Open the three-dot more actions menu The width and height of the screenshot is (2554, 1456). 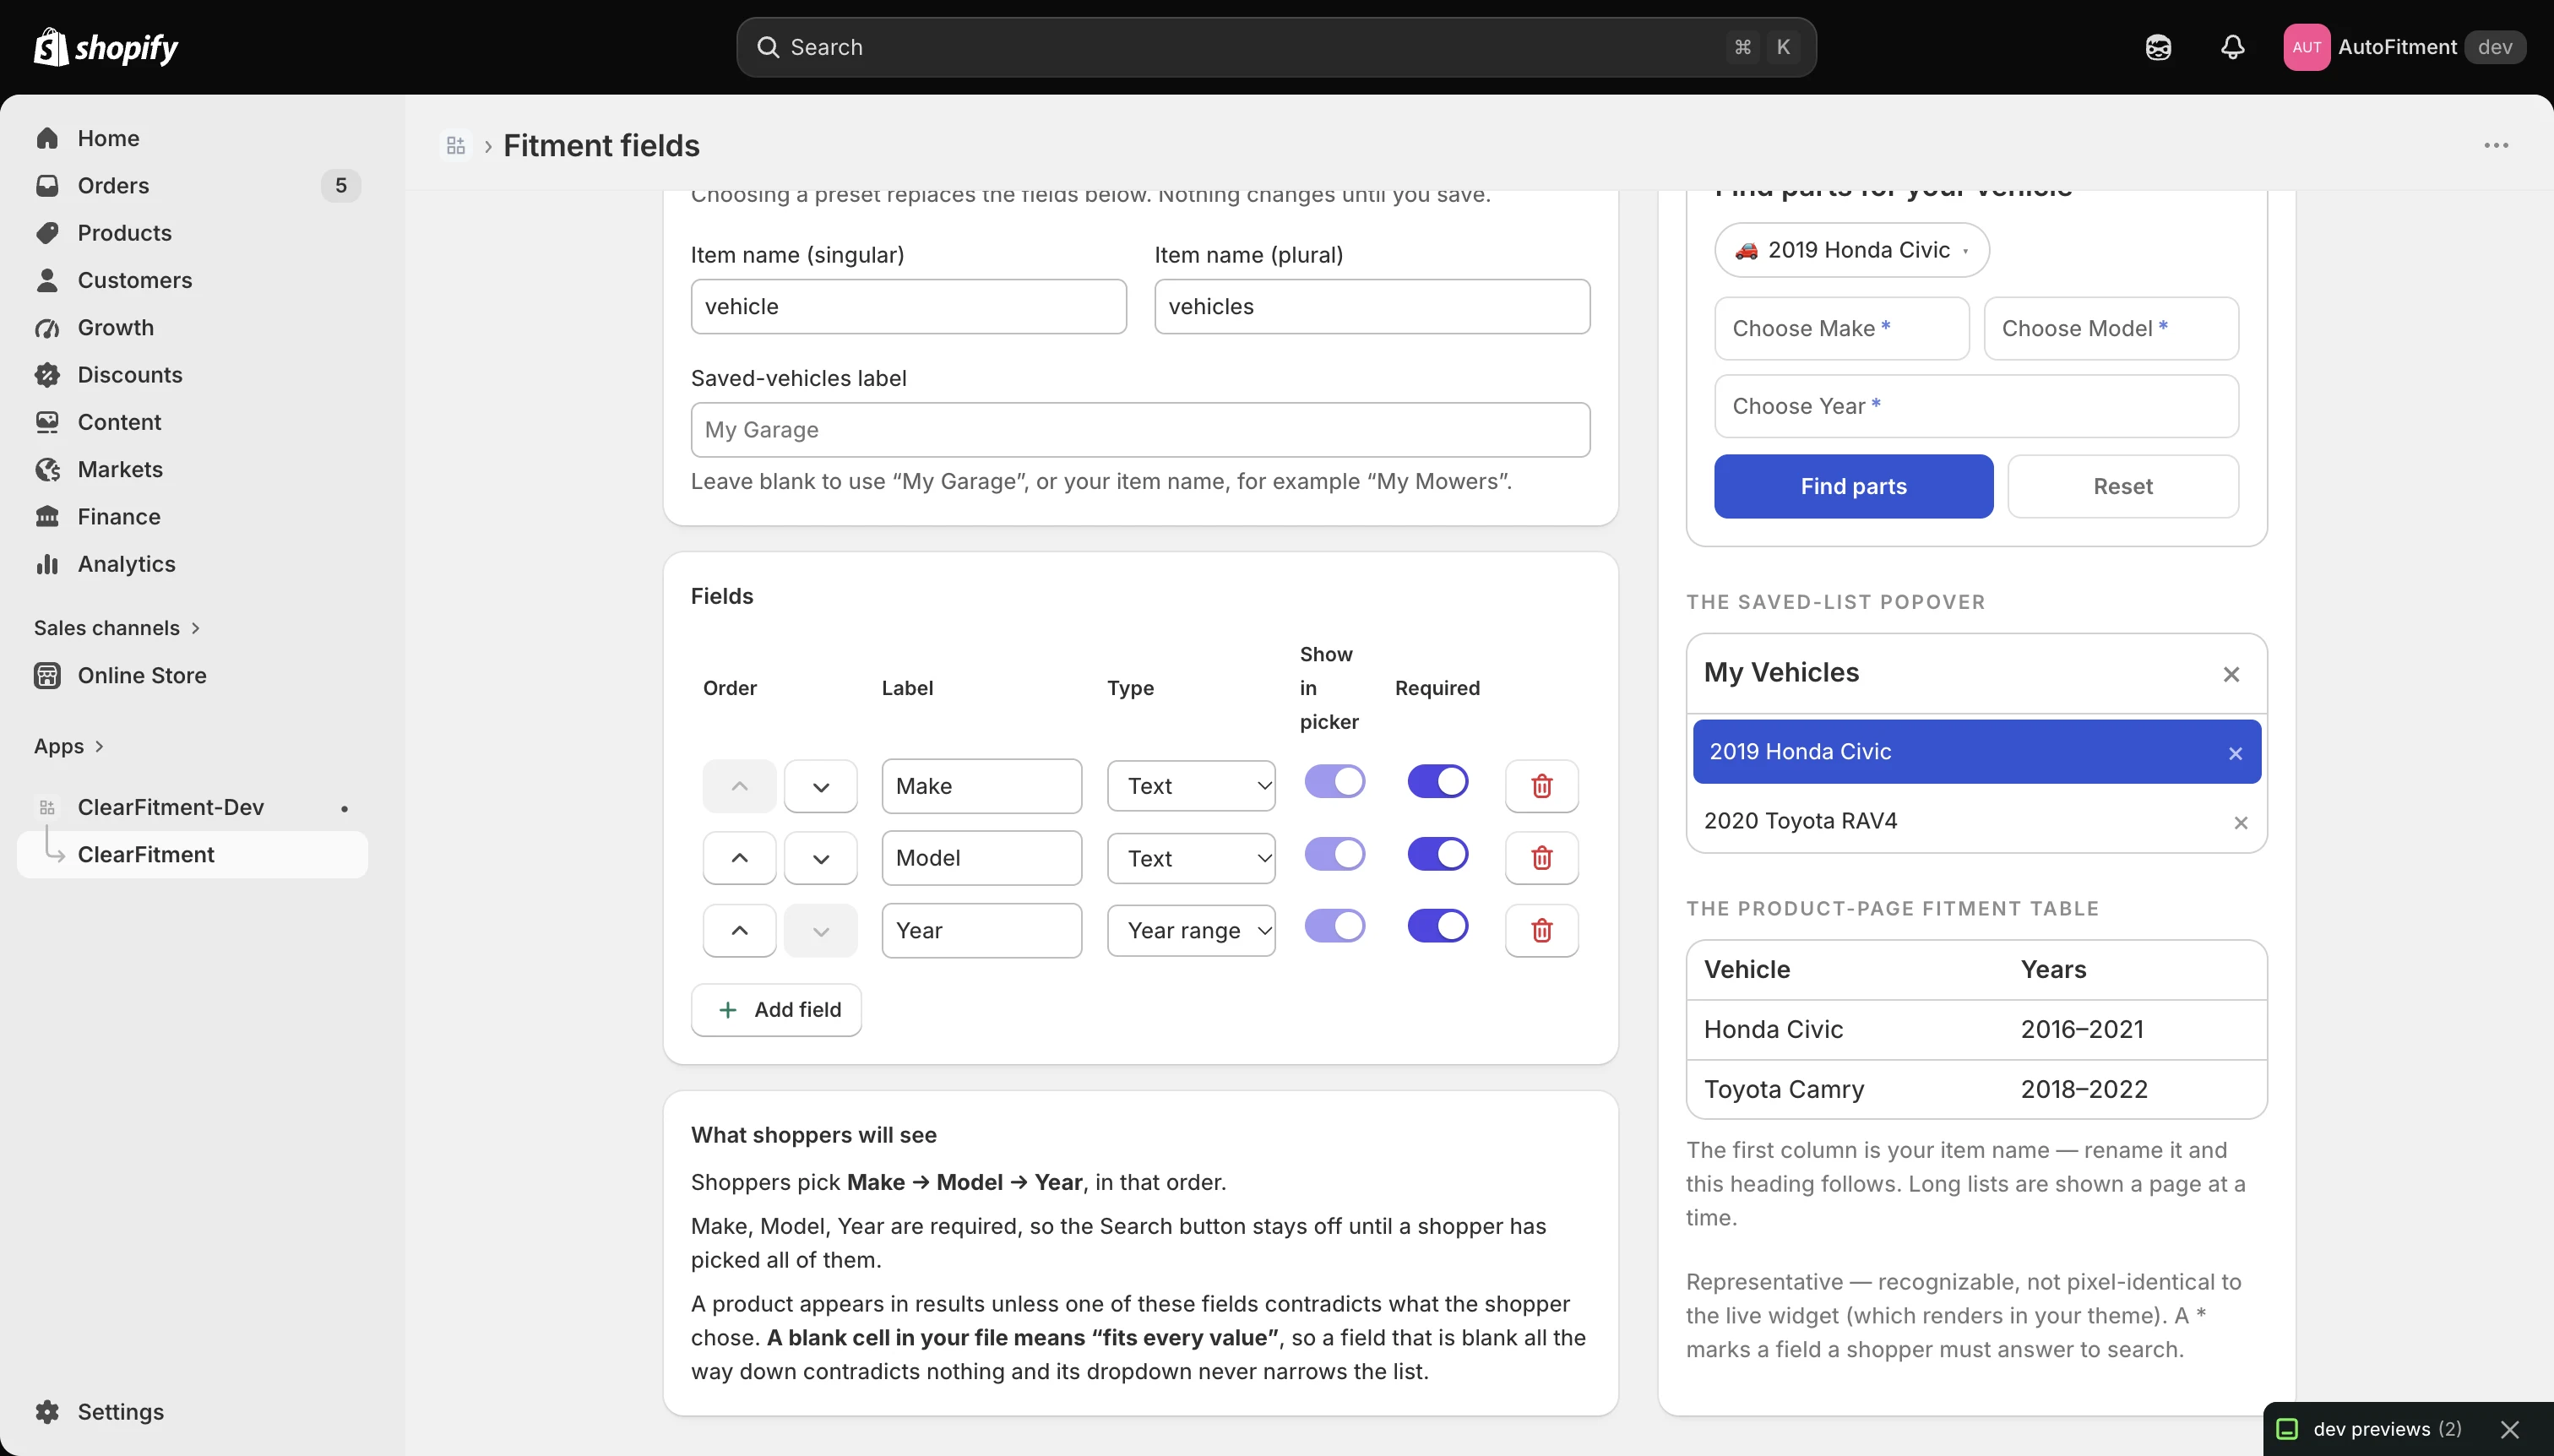2496,146
